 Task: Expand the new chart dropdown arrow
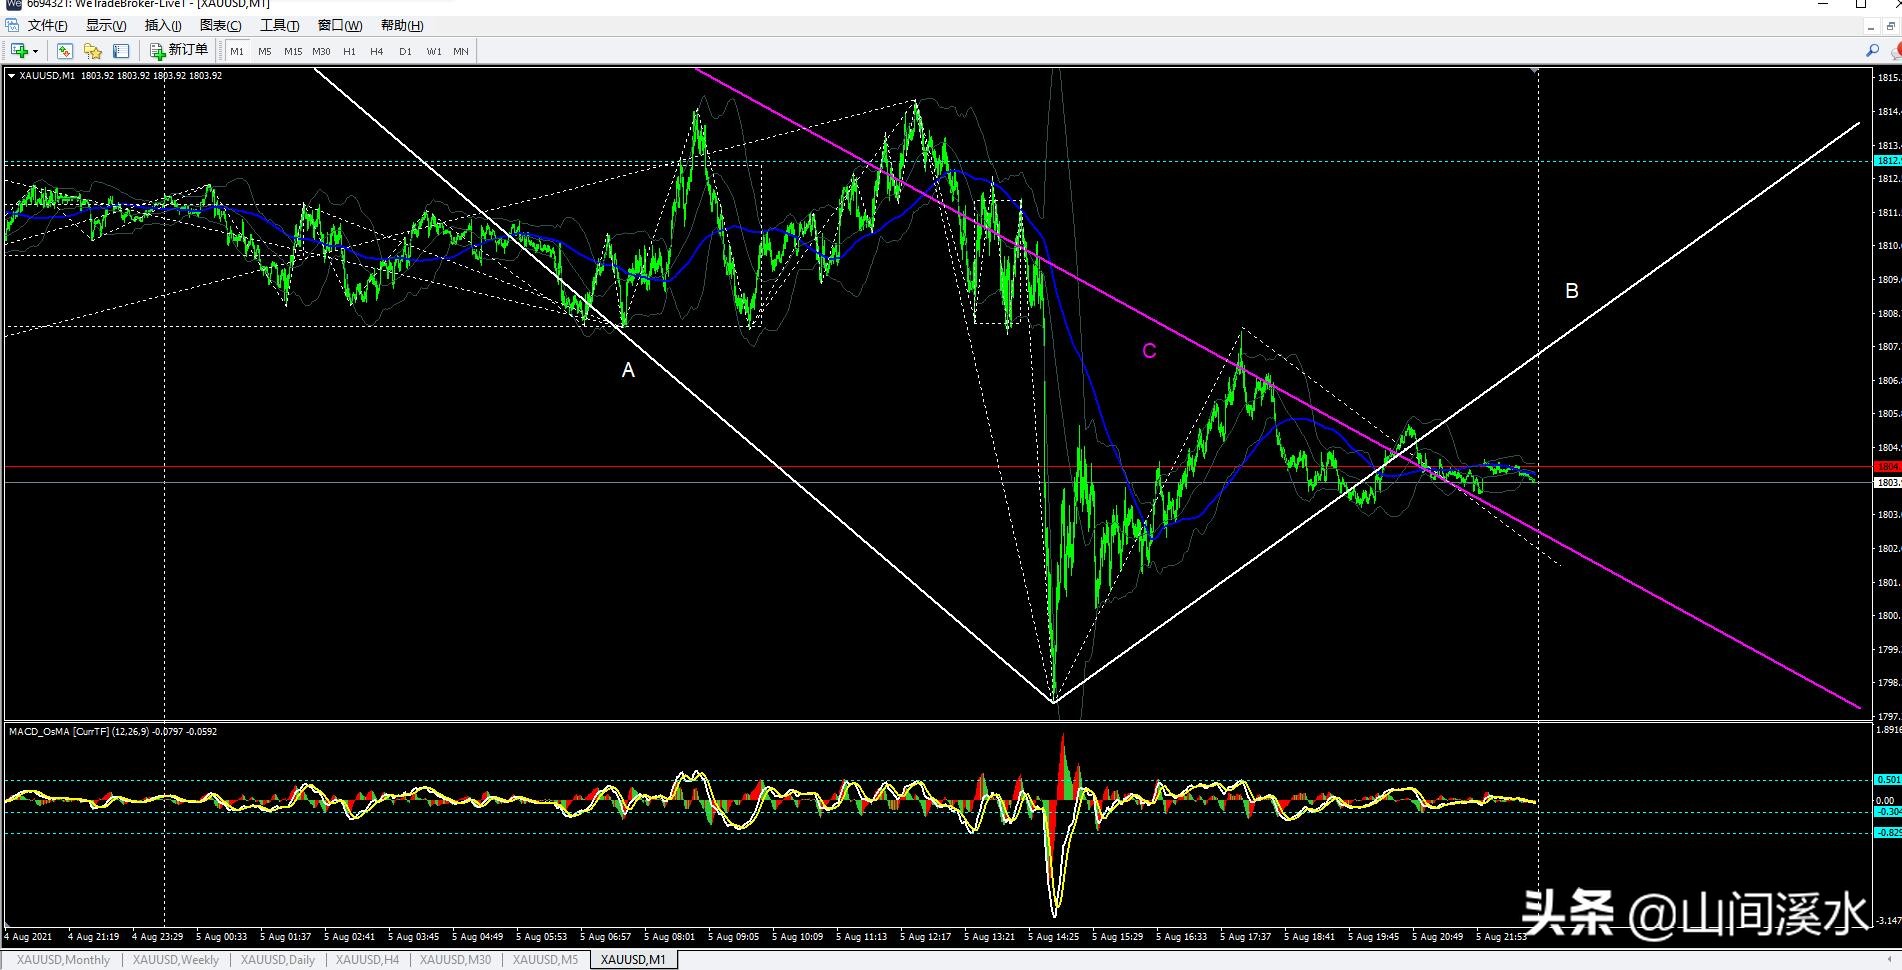[x=35, y=51]
